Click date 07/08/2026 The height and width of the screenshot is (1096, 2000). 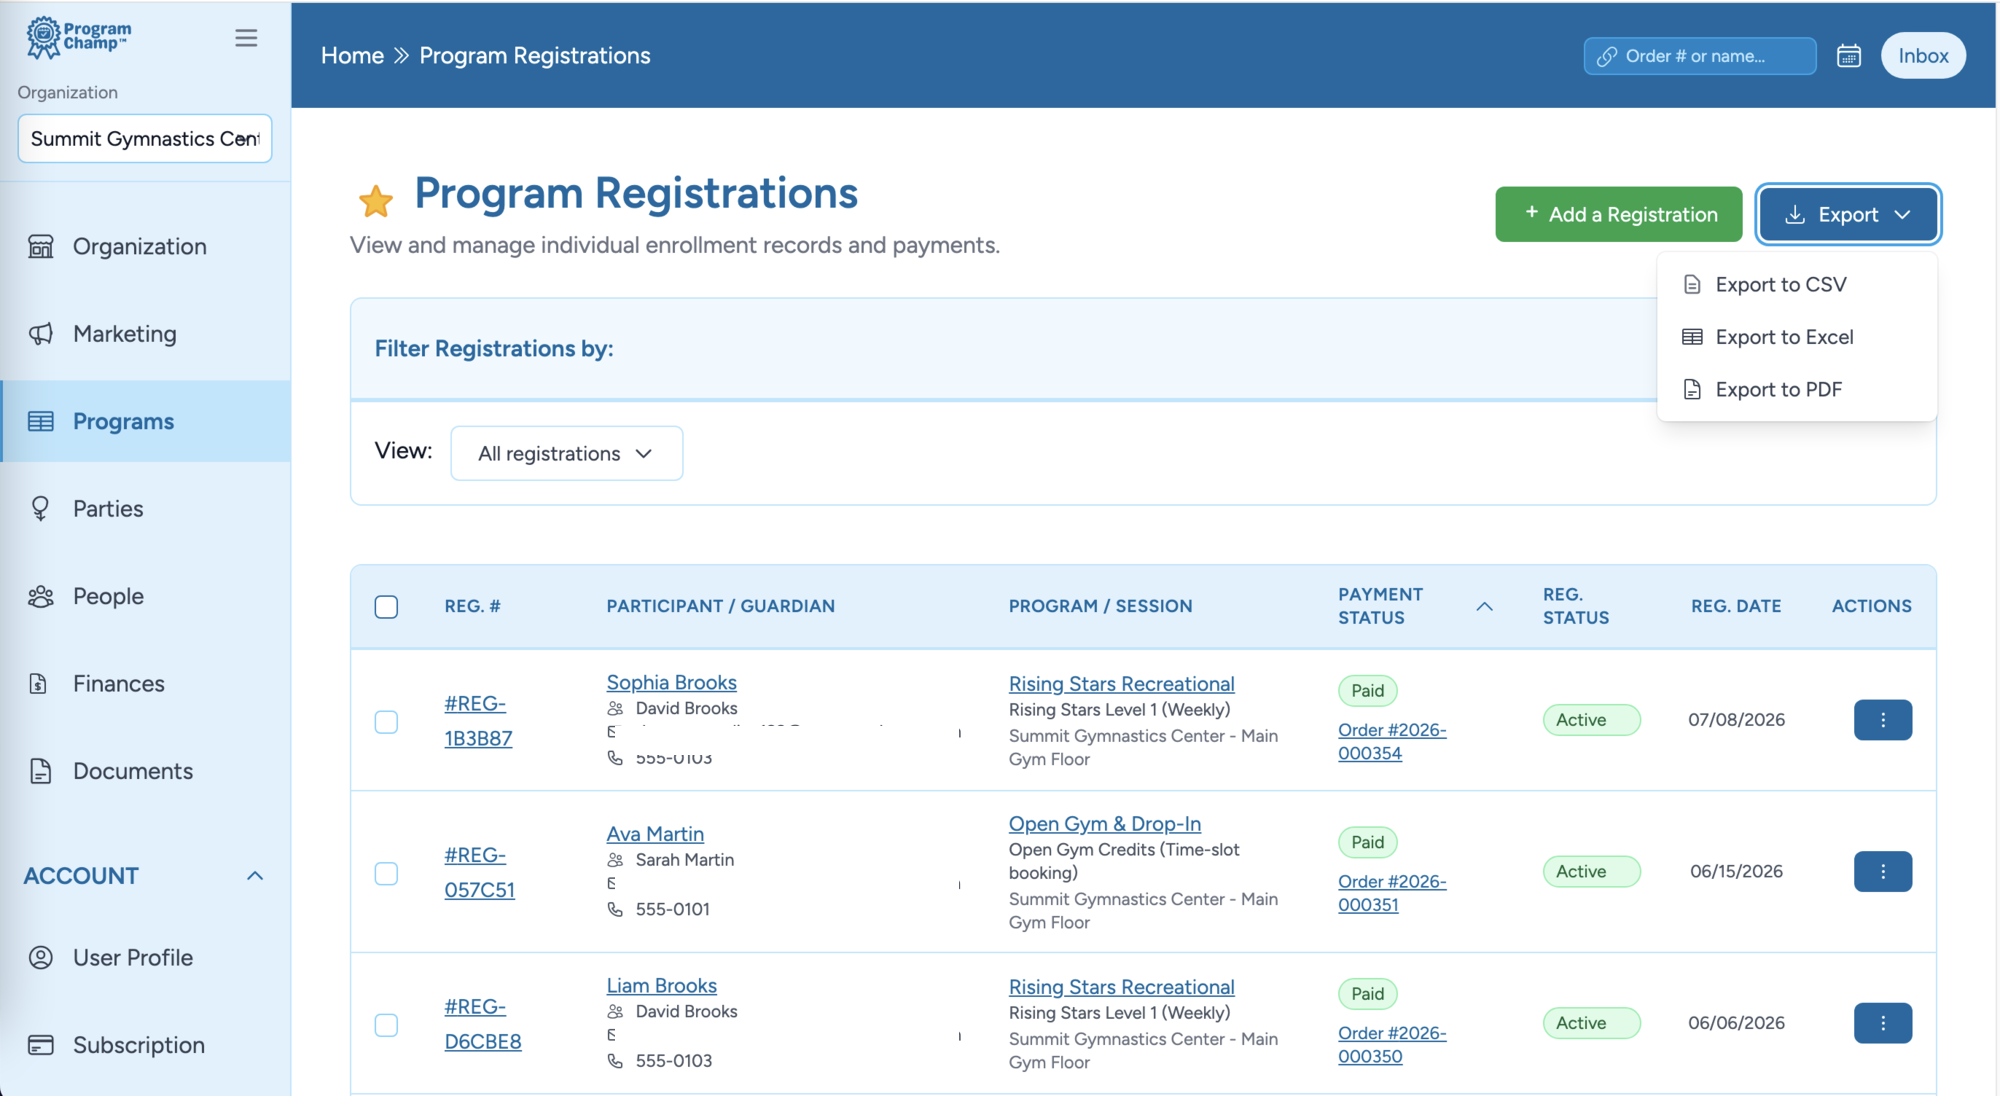(1736, 720)
